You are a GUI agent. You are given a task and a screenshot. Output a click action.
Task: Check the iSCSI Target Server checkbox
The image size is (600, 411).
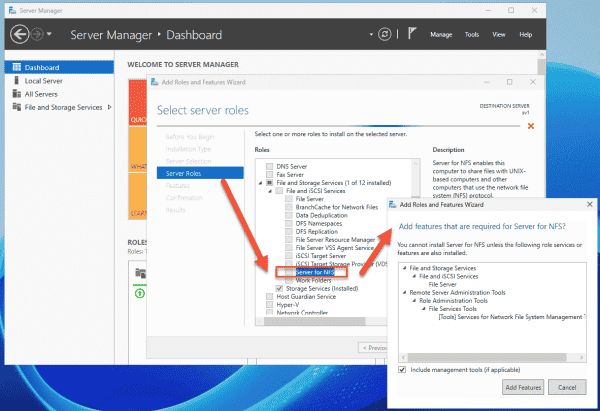tap(289, 256)
